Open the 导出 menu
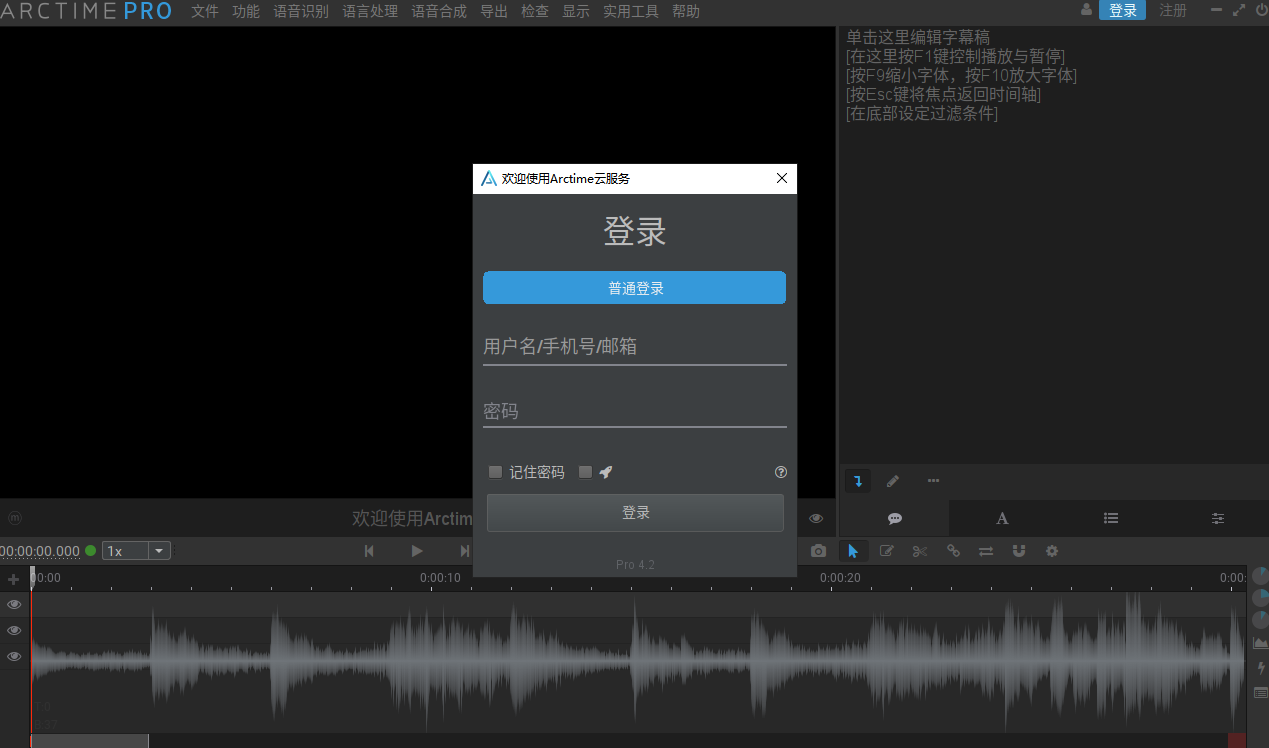This screenshot has width=1269, height=748. [x=493, y=11]
